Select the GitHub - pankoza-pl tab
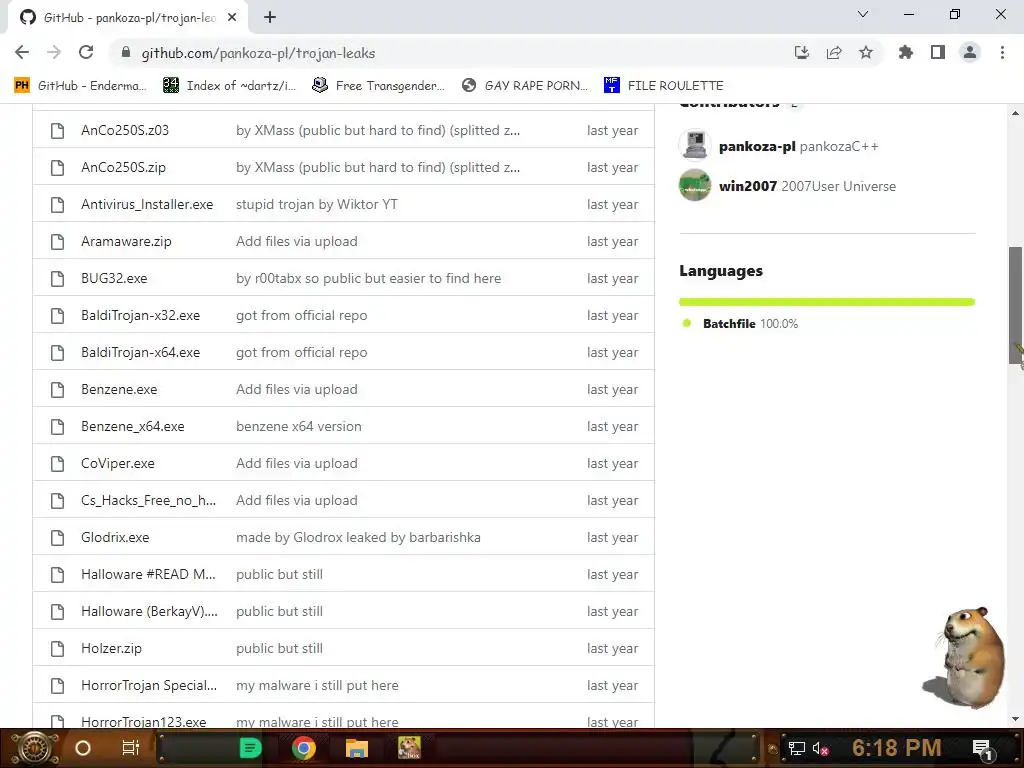Image resolution: width=1024 pixels, height=768 pixels. 128,18
